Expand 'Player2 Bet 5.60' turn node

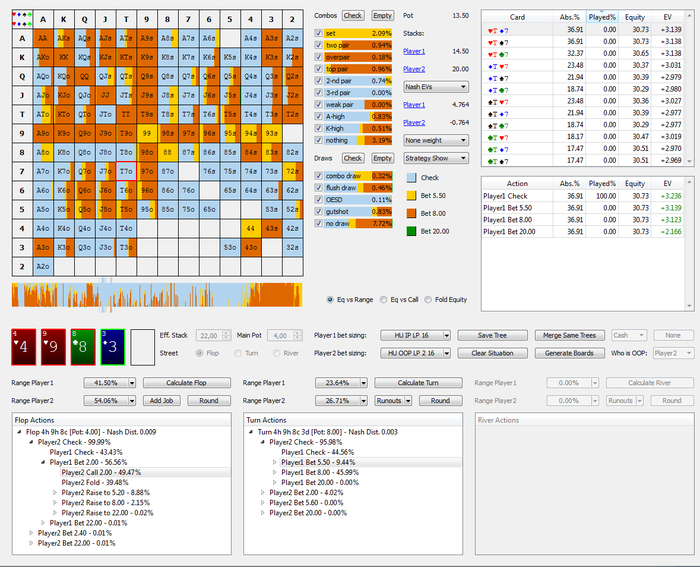pos(262,503)
